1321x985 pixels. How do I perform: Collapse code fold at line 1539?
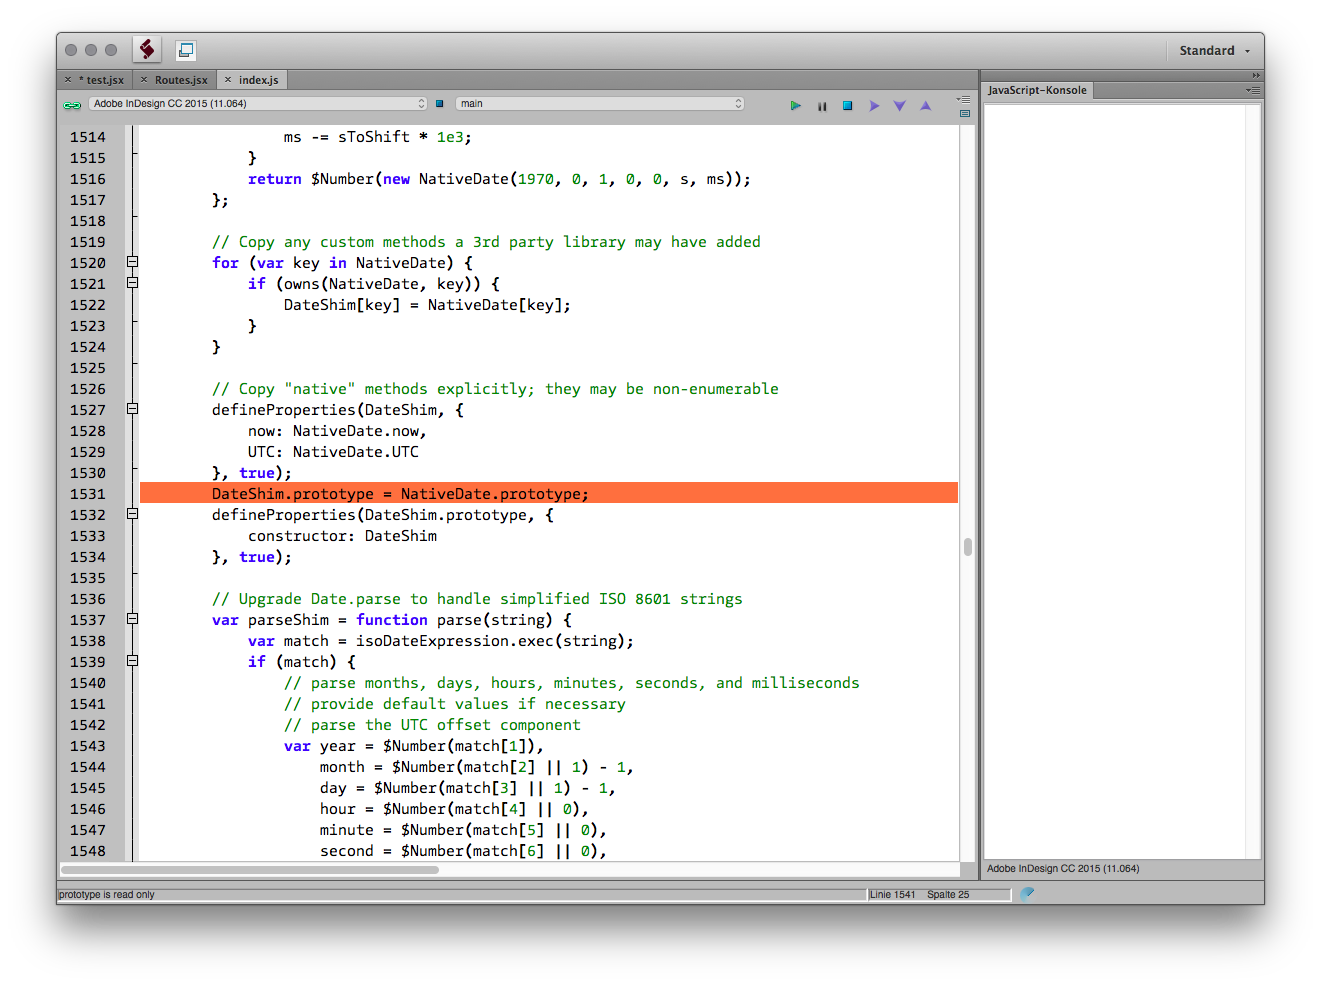(132, 661)
